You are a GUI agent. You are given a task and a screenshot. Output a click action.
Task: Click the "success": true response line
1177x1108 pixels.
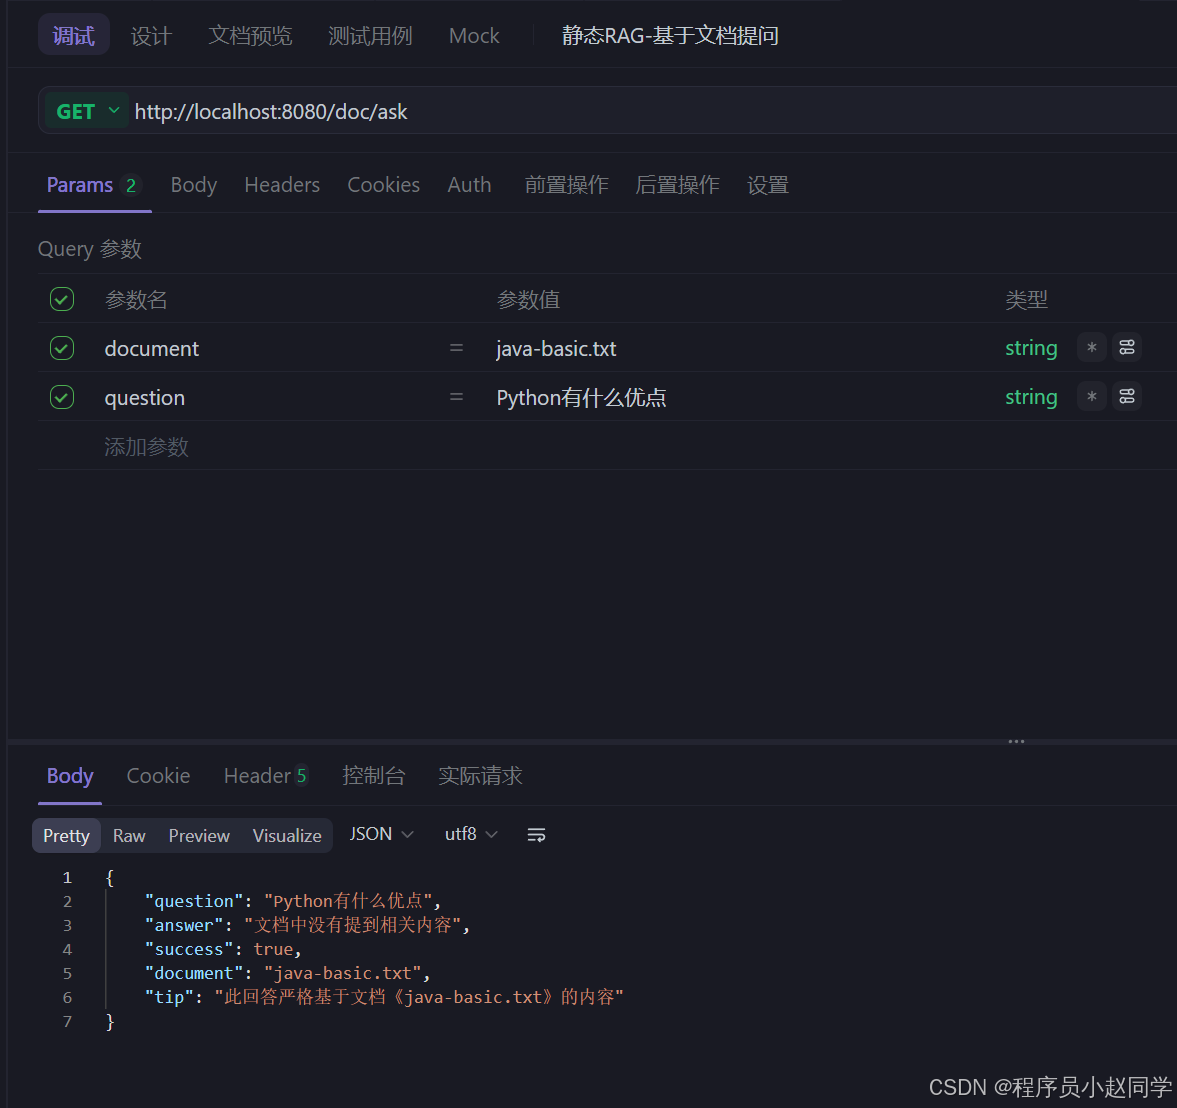pyautogui.click(x=223, y=949)
